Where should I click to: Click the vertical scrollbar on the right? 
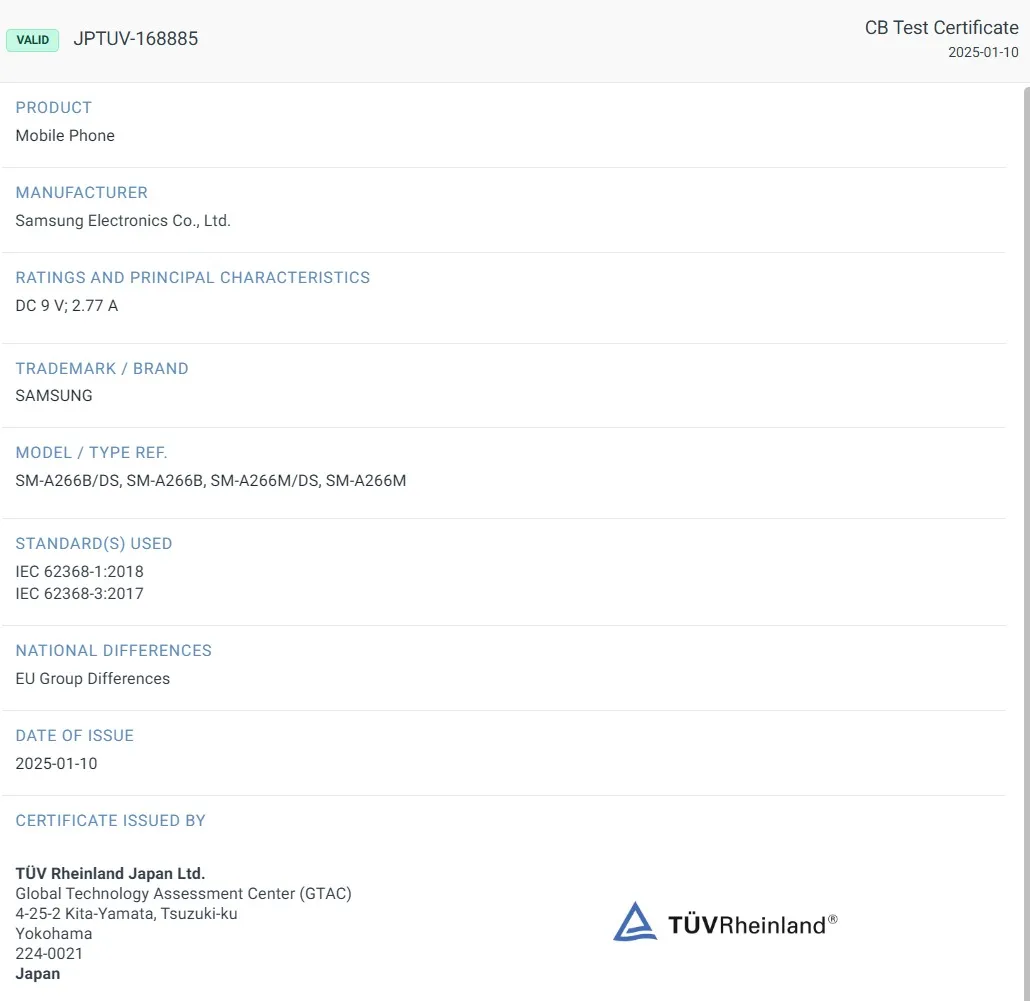click(x=1026, y=544)
